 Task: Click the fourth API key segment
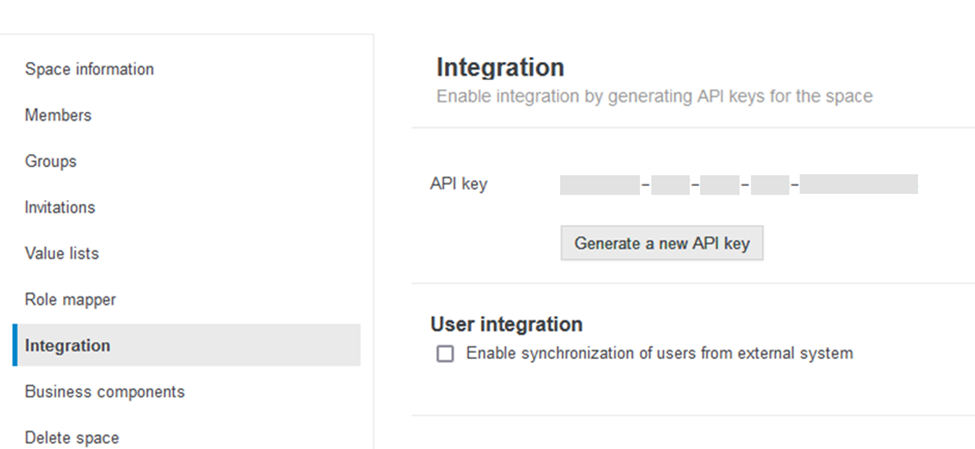[770, 184]
